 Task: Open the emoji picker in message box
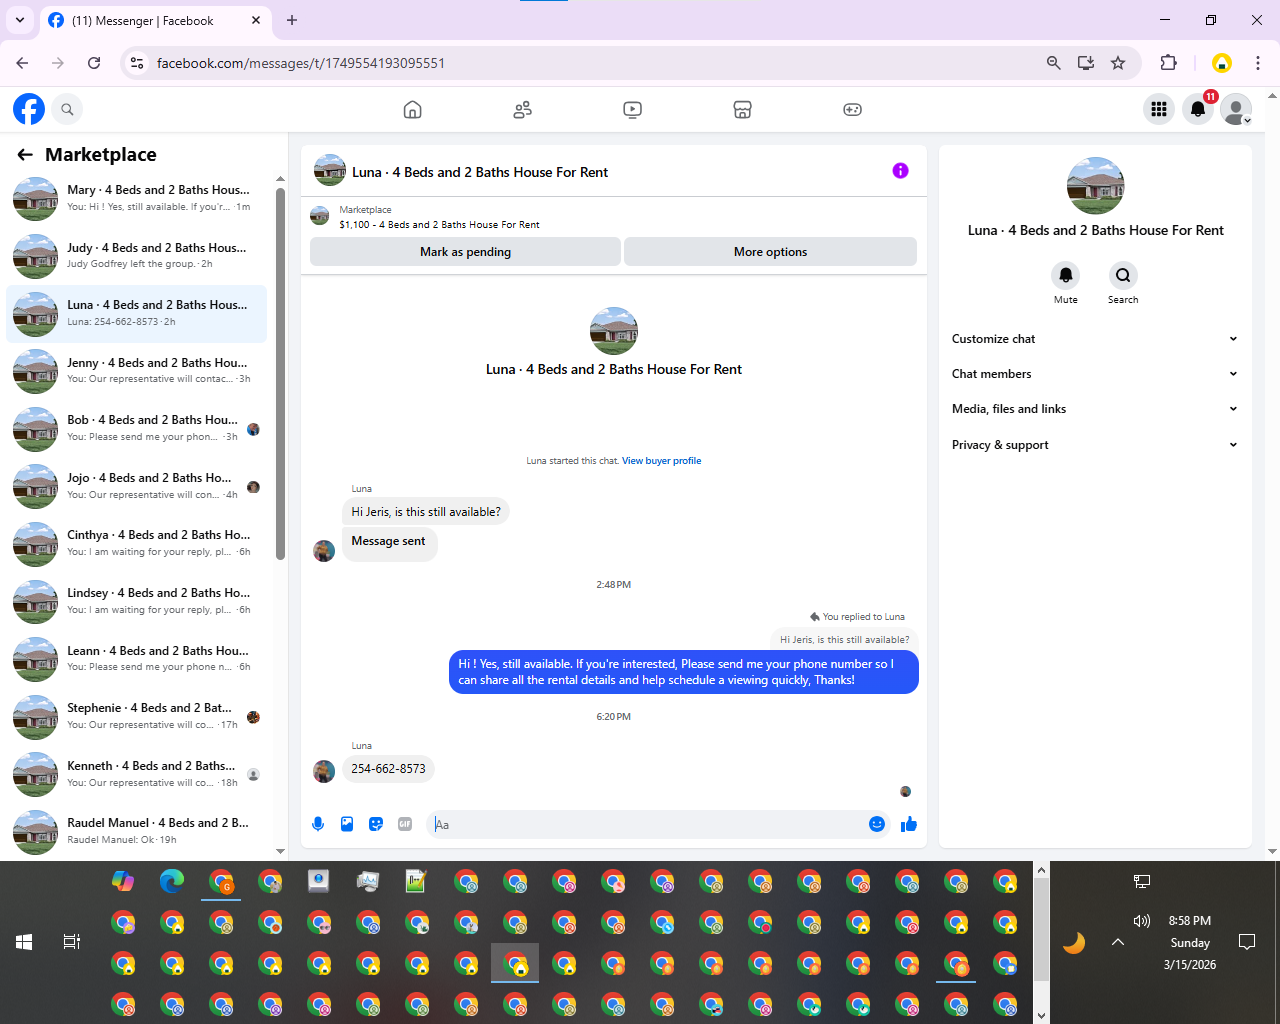(877, 824)
